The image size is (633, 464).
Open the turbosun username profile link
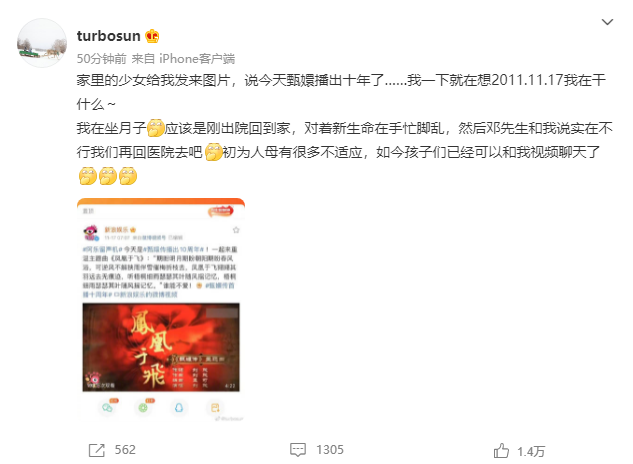[109, 36]
